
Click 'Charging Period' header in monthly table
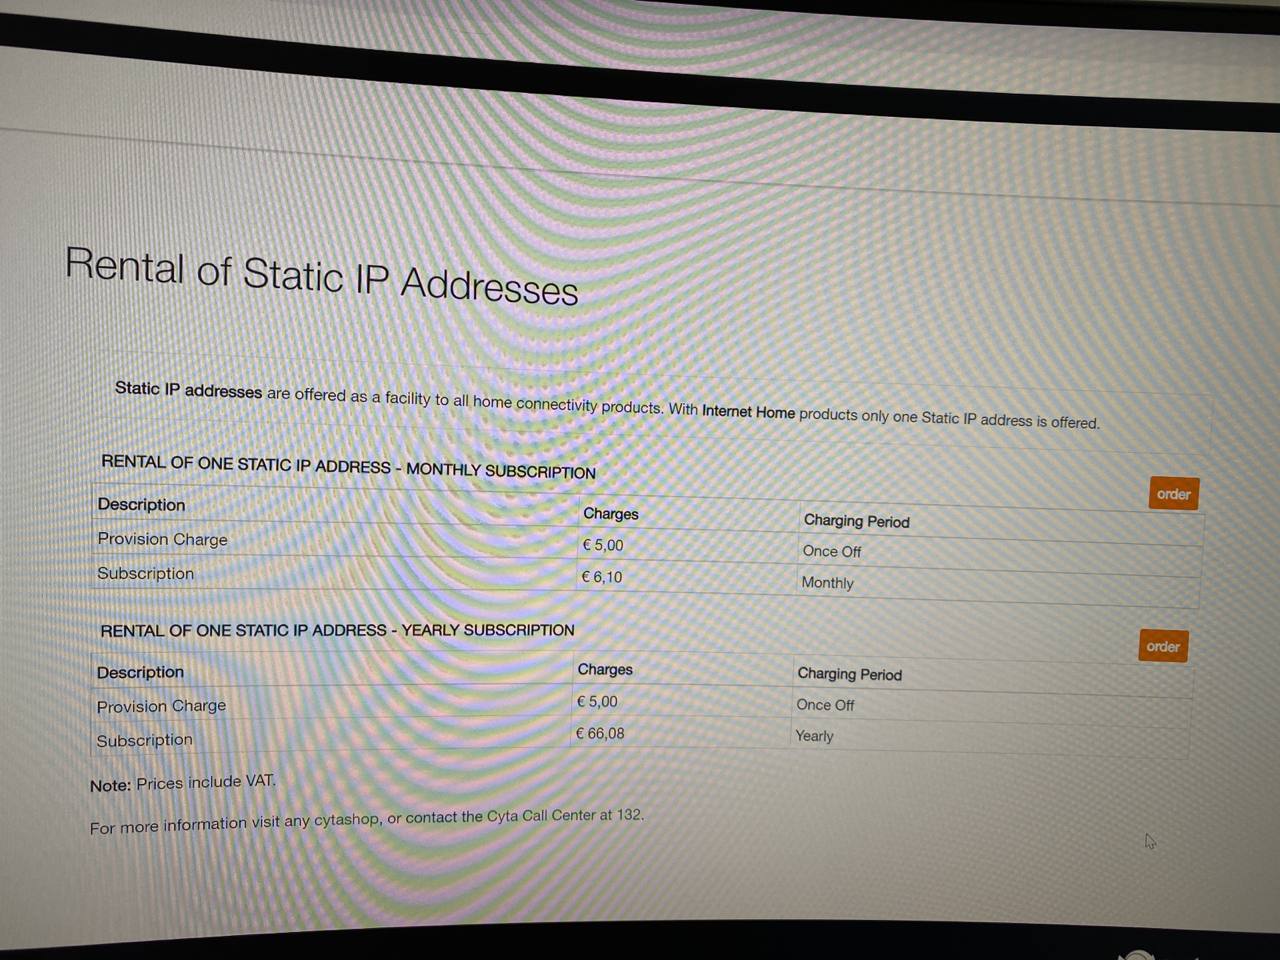point(856,521)
